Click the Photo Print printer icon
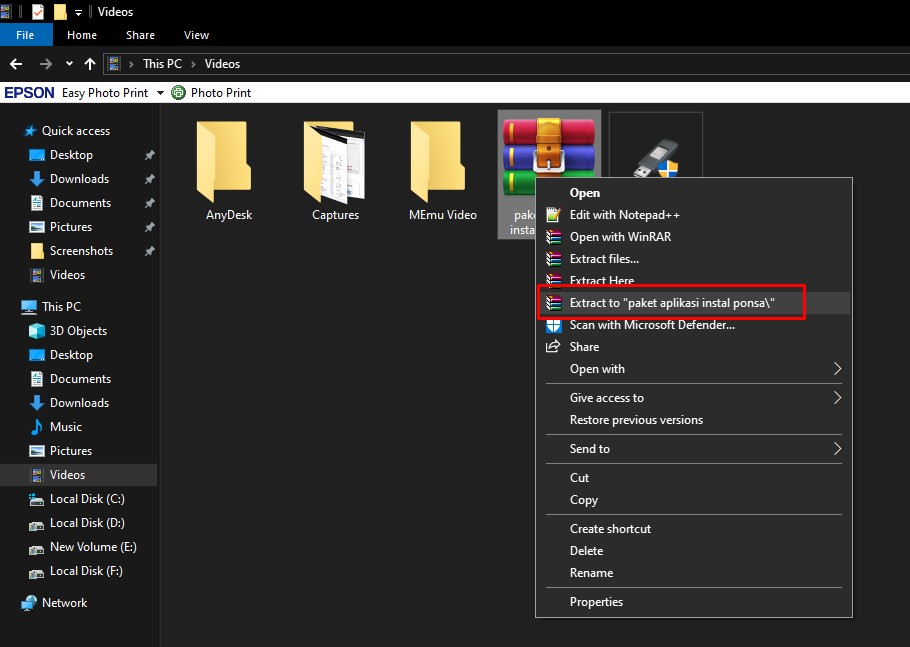This screenshot has width=910, height=647. 178,93
